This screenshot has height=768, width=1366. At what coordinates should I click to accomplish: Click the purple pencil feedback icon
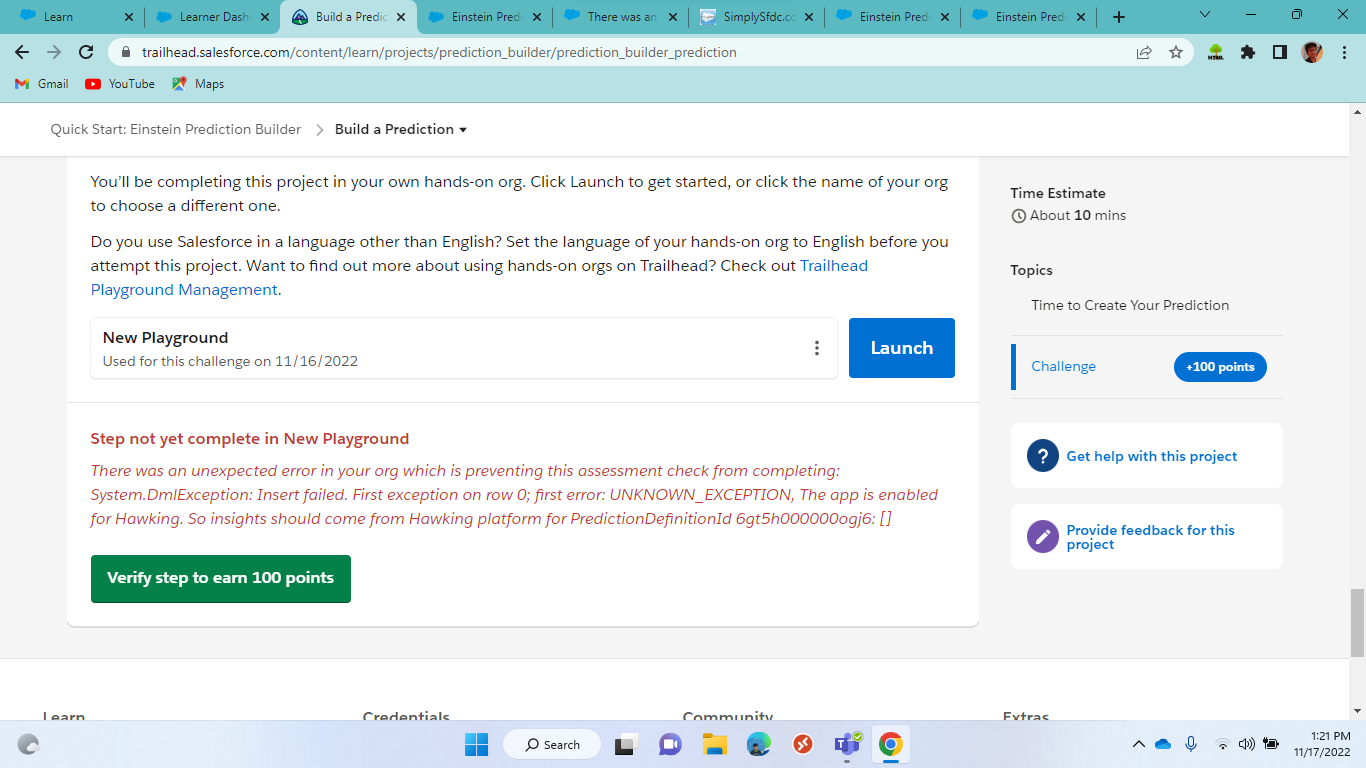click(1043, 537)
